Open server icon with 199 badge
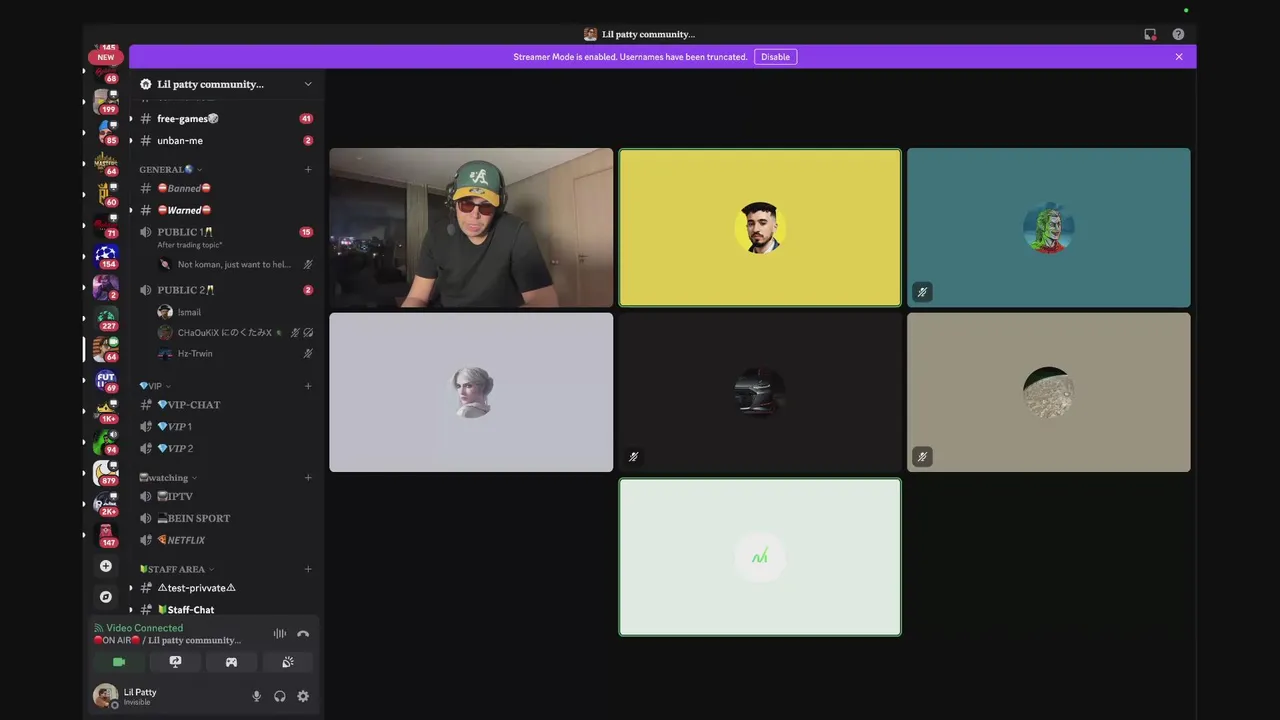 pos(106,101)
